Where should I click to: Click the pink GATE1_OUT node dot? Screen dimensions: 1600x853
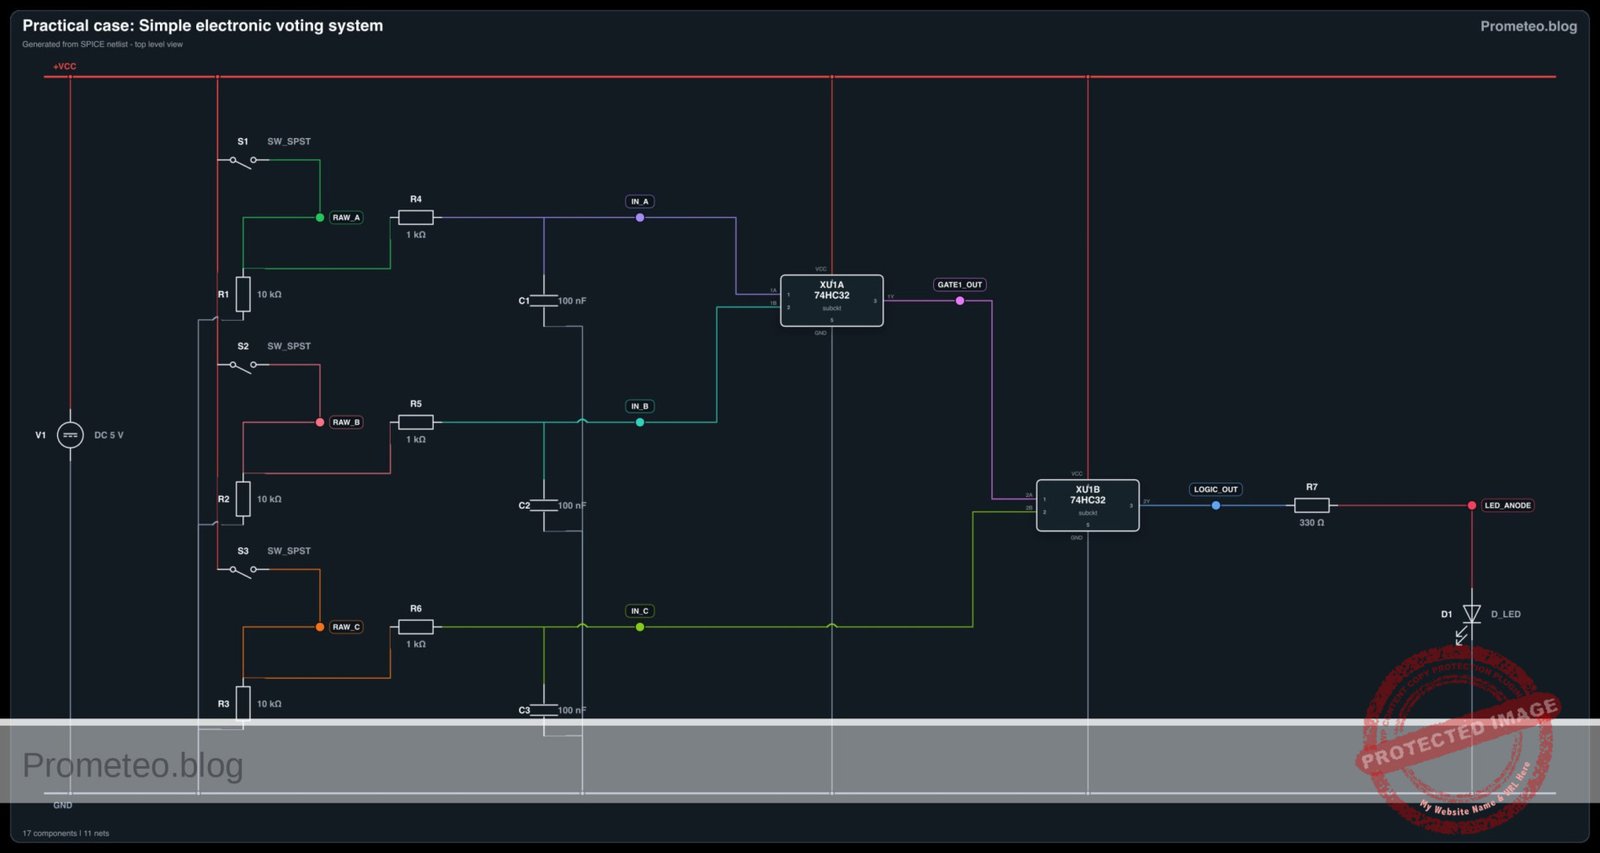pos(960,300)
